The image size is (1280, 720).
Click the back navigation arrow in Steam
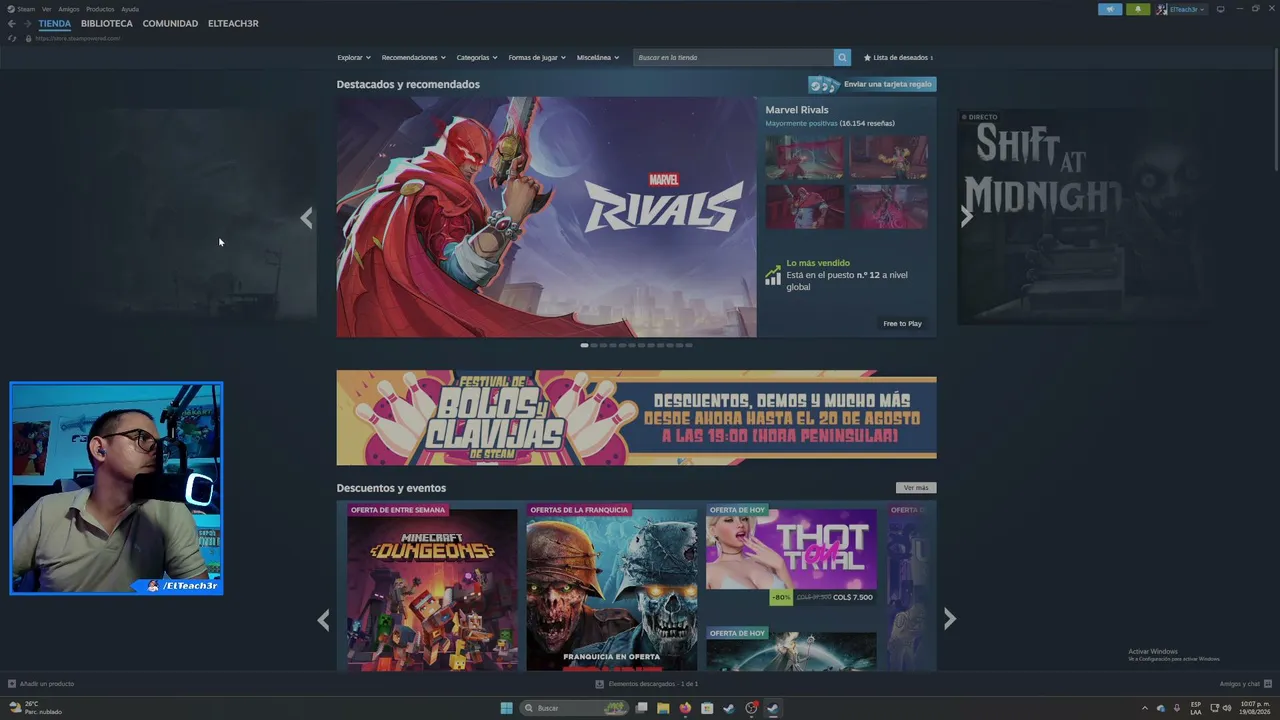click(x=12, y=24)
